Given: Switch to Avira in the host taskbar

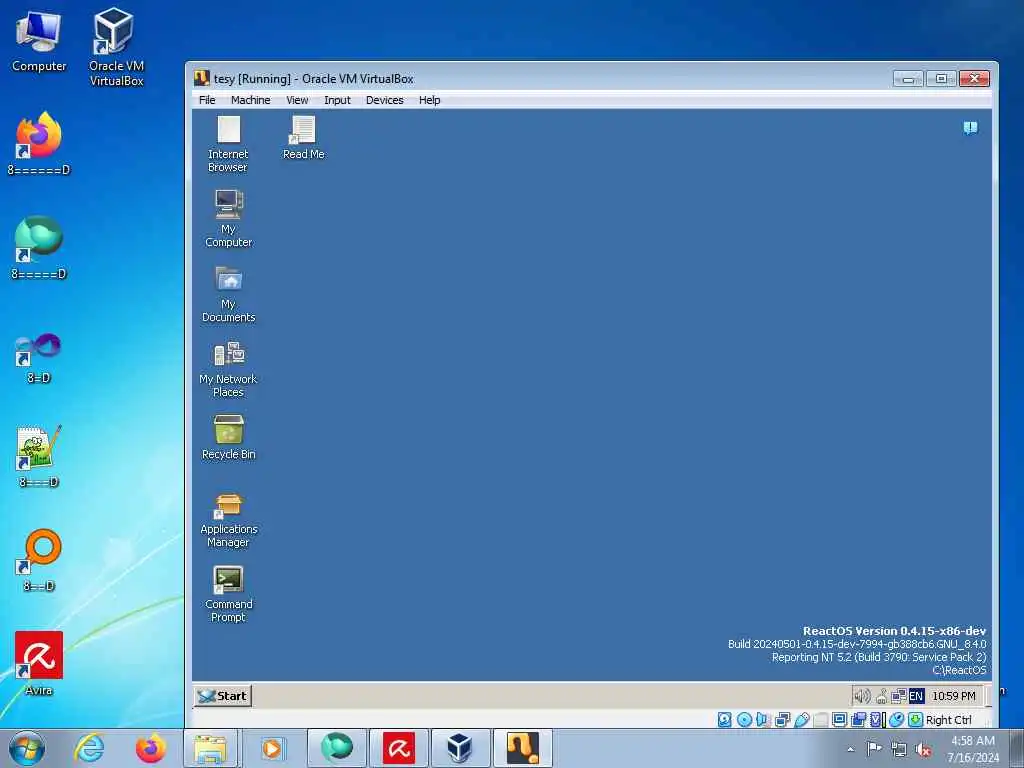Looking at the screenshot, I should [398, 748].
